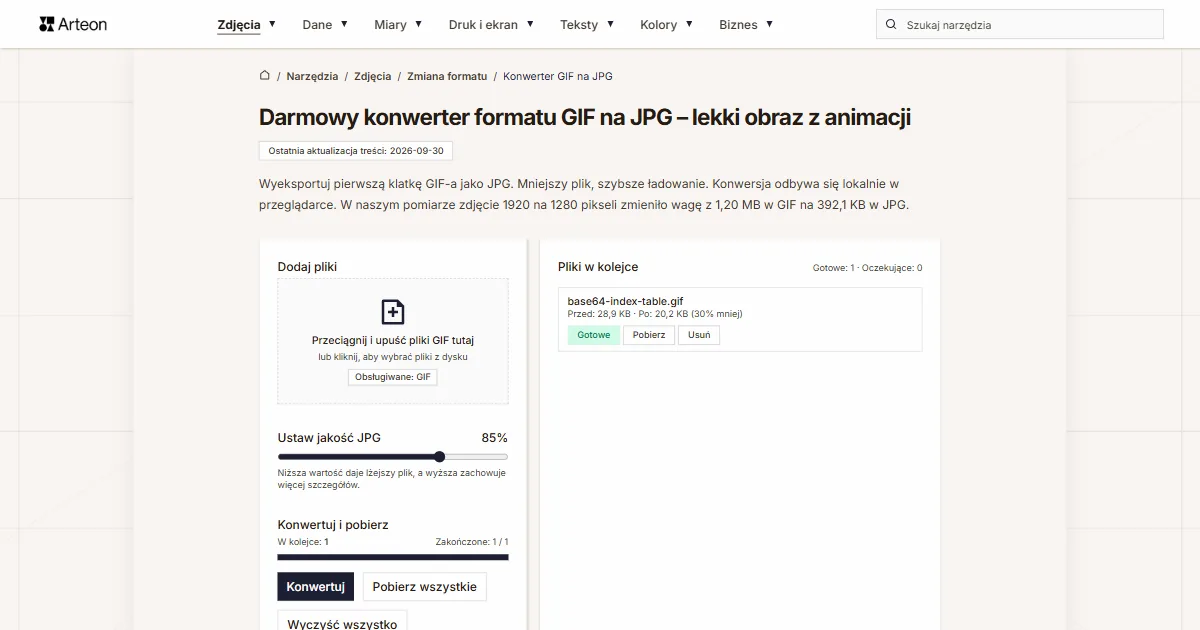This screenshot has height=630, width=1200.
Task: Click the add-file icon in drop zone
Action: (393, 311)
